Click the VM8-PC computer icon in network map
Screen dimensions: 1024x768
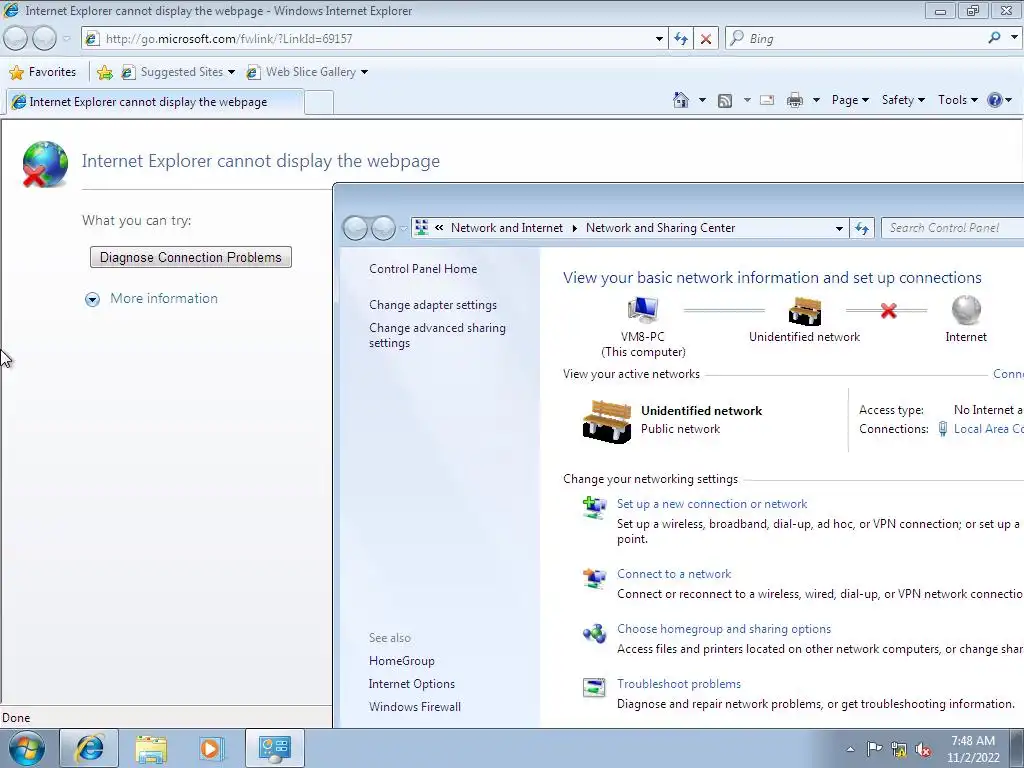pyautogui.click(x=643, y=310)
